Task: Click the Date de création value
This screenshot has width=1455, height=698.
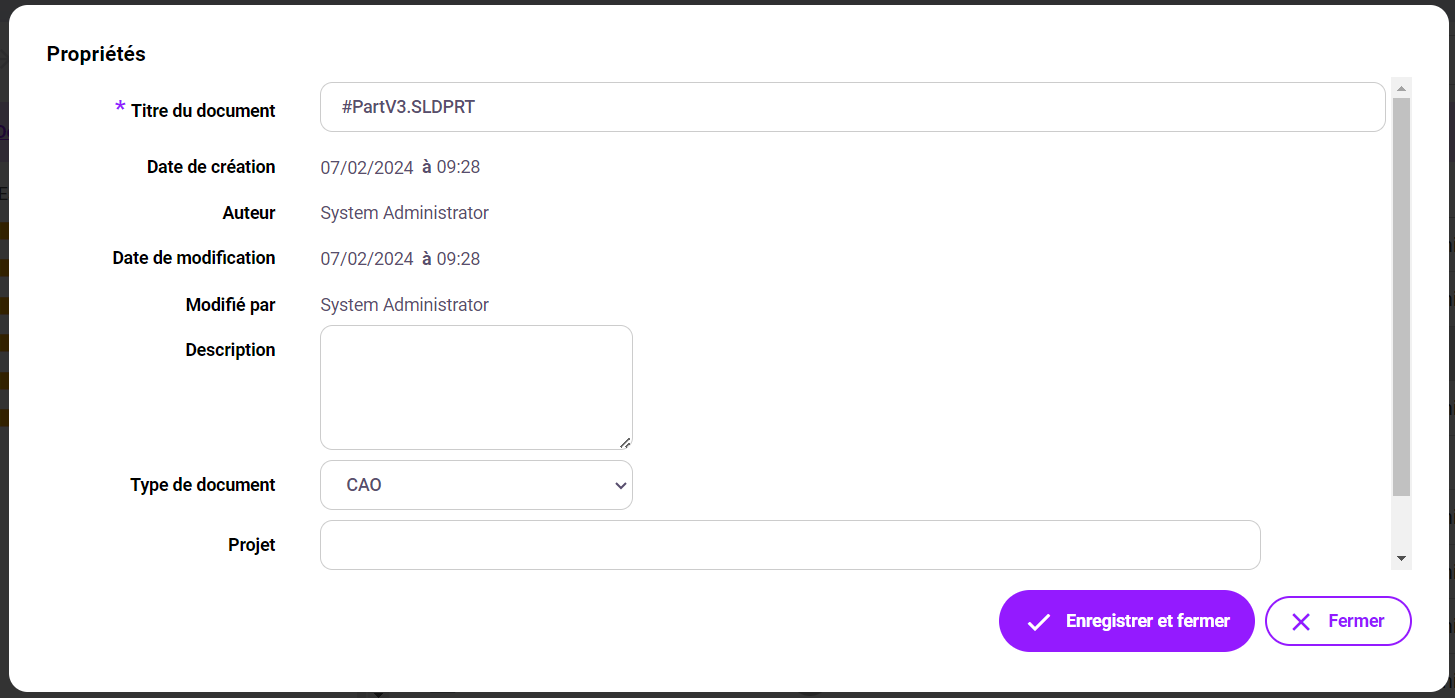Action: pos(400,168)
